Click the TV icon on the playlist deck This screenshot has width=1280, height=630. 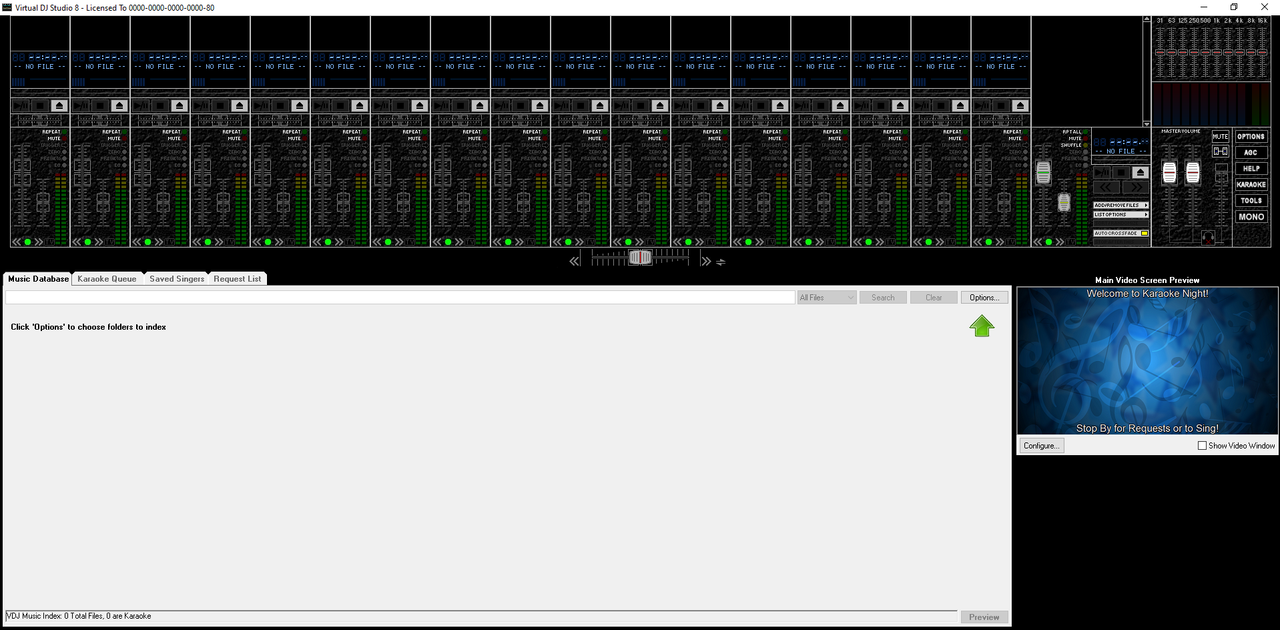pyautogui.click(x=1070, y=242)
